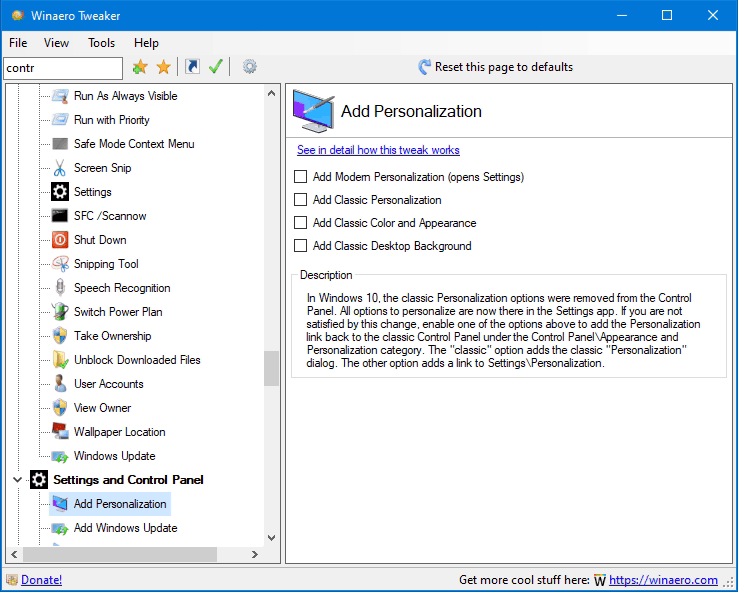Click the Run with Priority icon
The height and width of the screenshot is (592, 738).
(x=60, y=120)
